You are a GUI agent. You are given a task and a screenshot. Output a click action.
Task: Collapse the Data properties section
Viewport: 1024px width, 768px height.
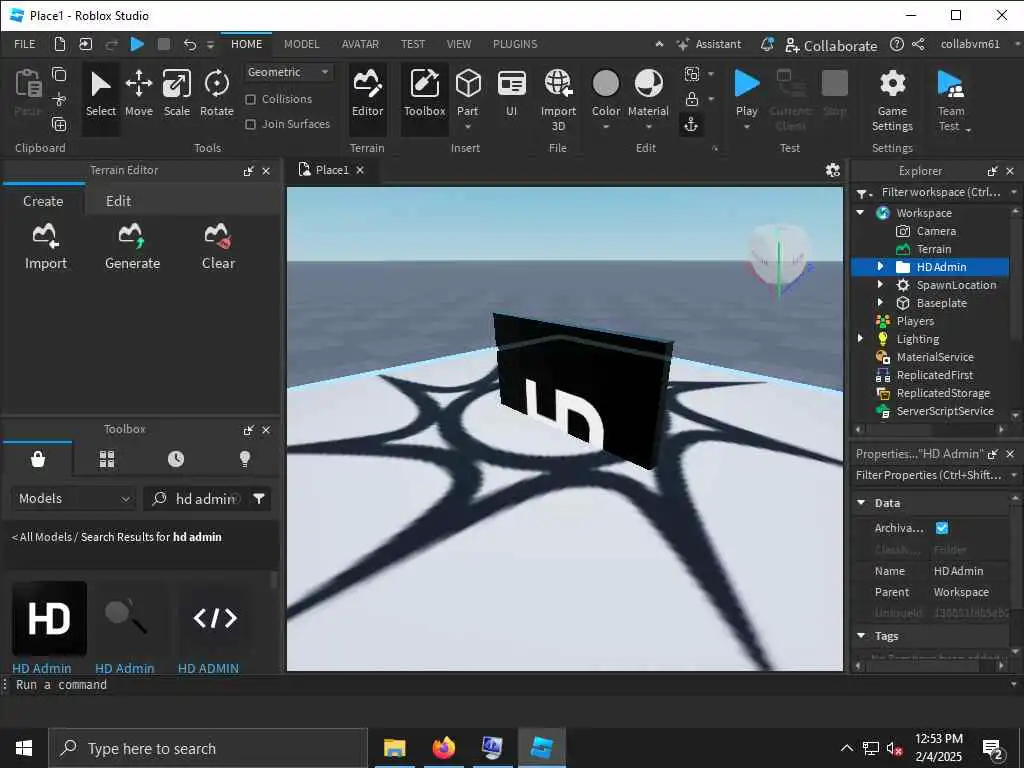pyautogui.click(x=861, y=503)
